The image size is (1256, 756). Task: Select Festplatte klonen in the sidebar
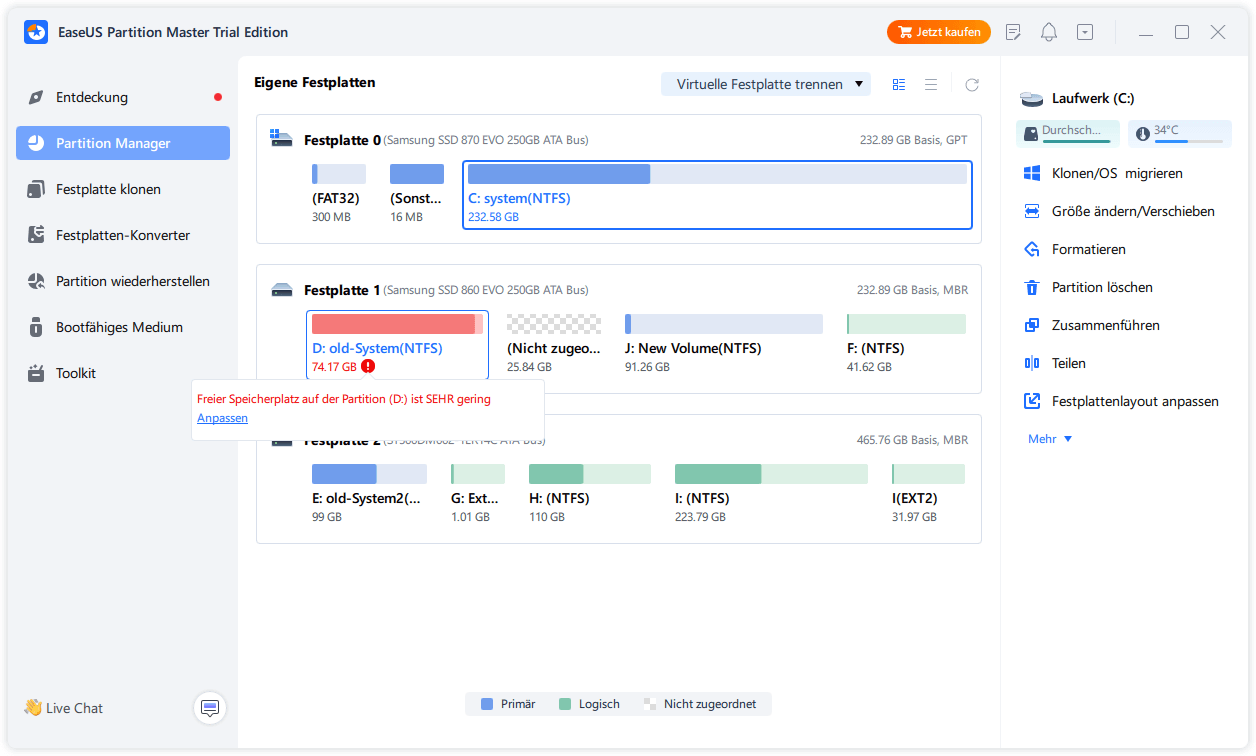[x=123, y=189]
